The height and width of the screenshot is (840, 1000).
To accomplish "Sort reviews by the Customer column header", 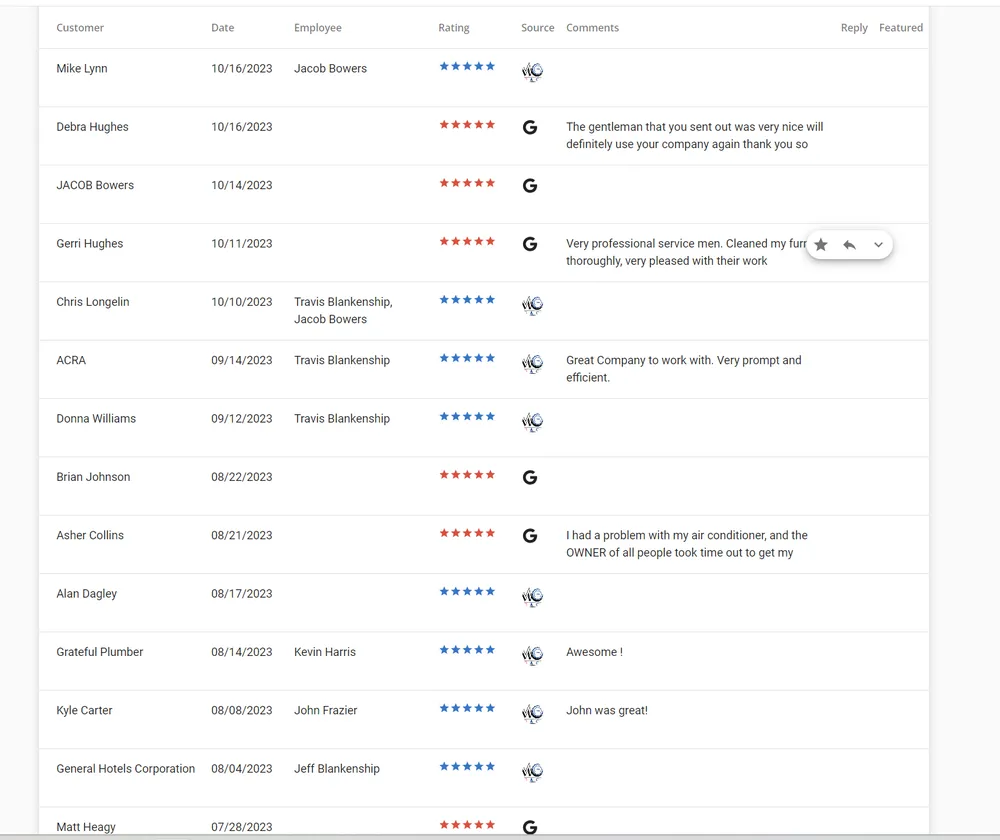I will (x=80, y=28).
